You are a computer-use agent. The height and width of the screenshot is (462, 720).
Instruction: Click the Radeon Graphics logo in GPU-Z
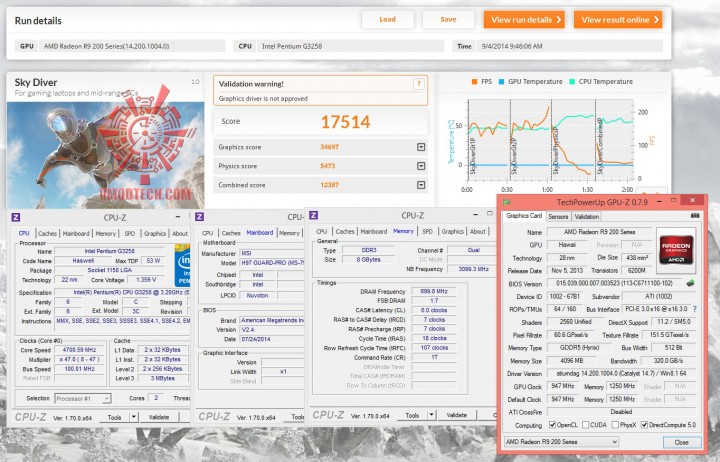coord(676,248)
